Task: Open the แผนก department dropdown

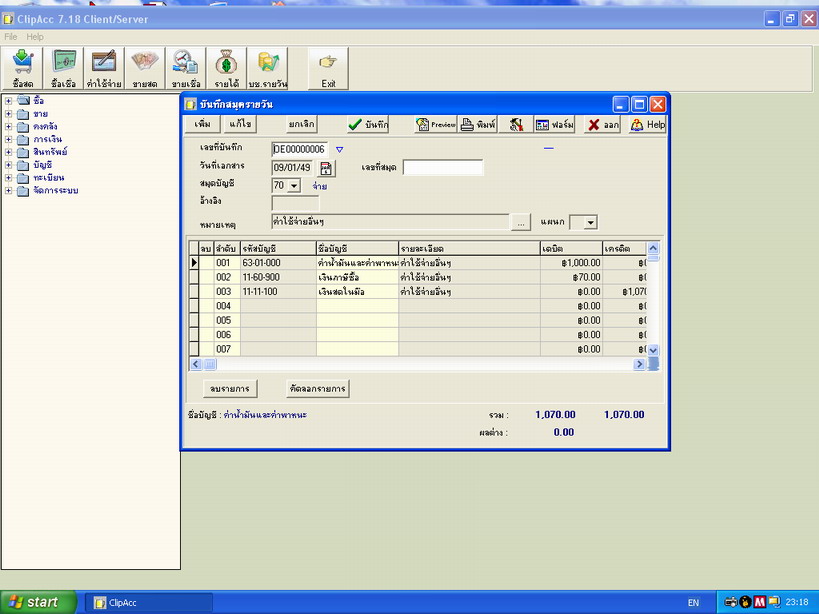Action: click(590, 222)
